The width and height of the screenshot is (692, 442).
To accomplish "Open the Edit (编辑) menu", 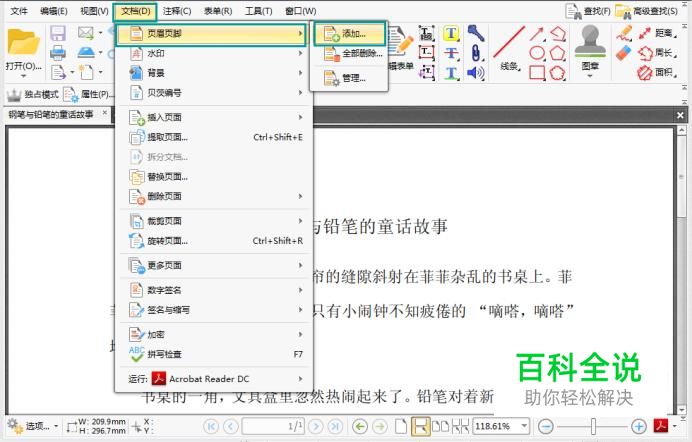I will click(x=54, y=11).
